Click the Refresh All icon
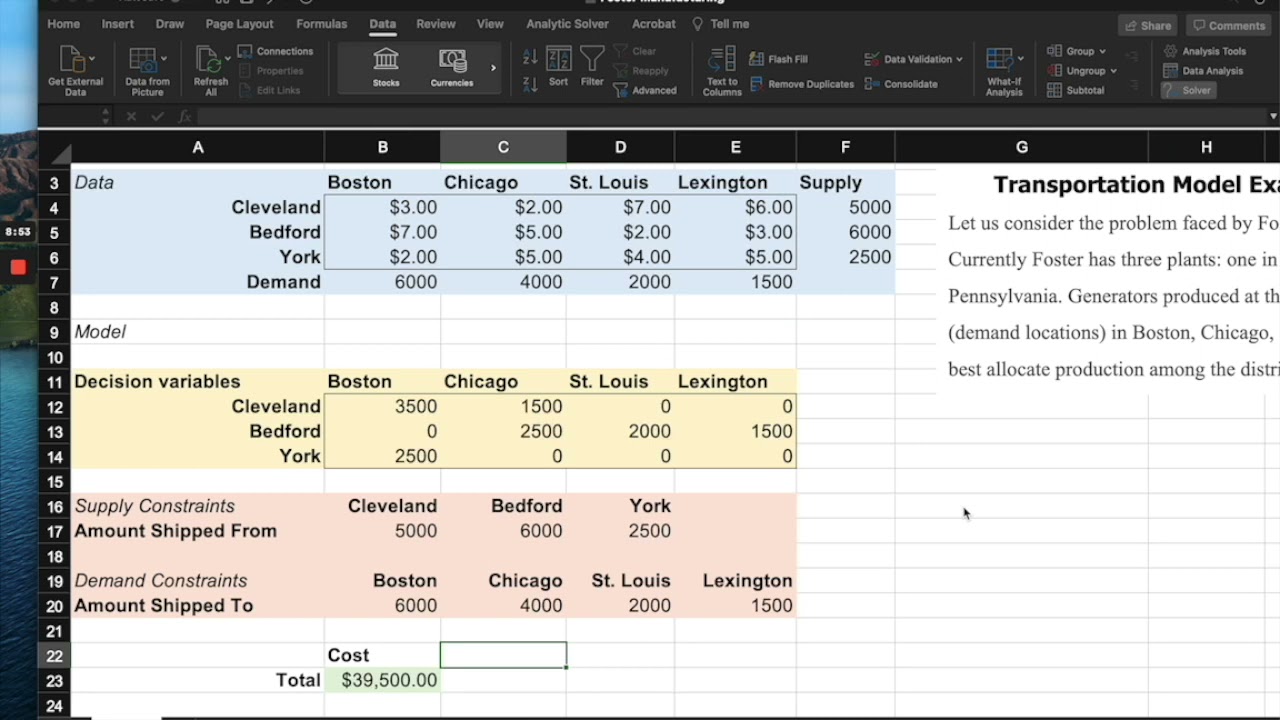This screenshot has height=720, width=1280. [208, 60]
